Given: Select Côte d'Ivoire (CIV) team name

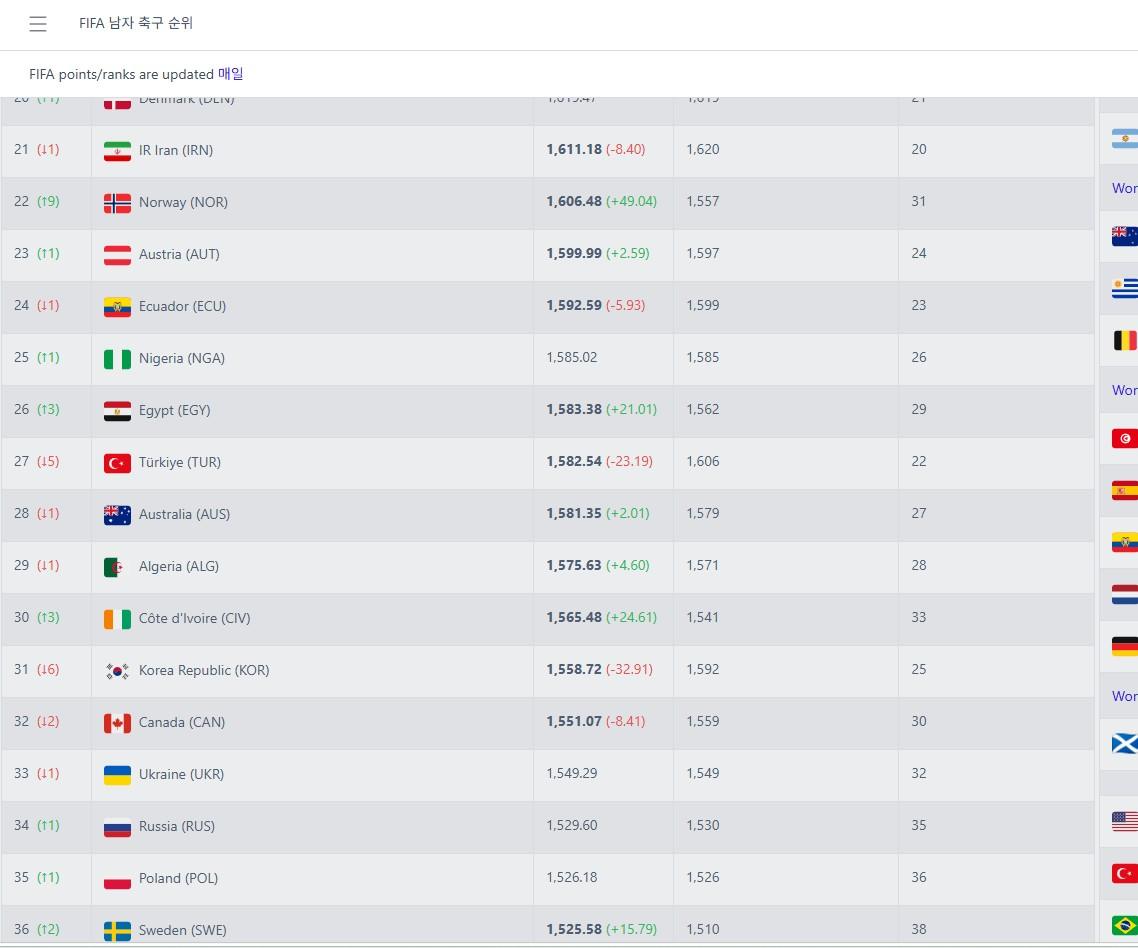Looking at the screenshot, I should (195, 618).
